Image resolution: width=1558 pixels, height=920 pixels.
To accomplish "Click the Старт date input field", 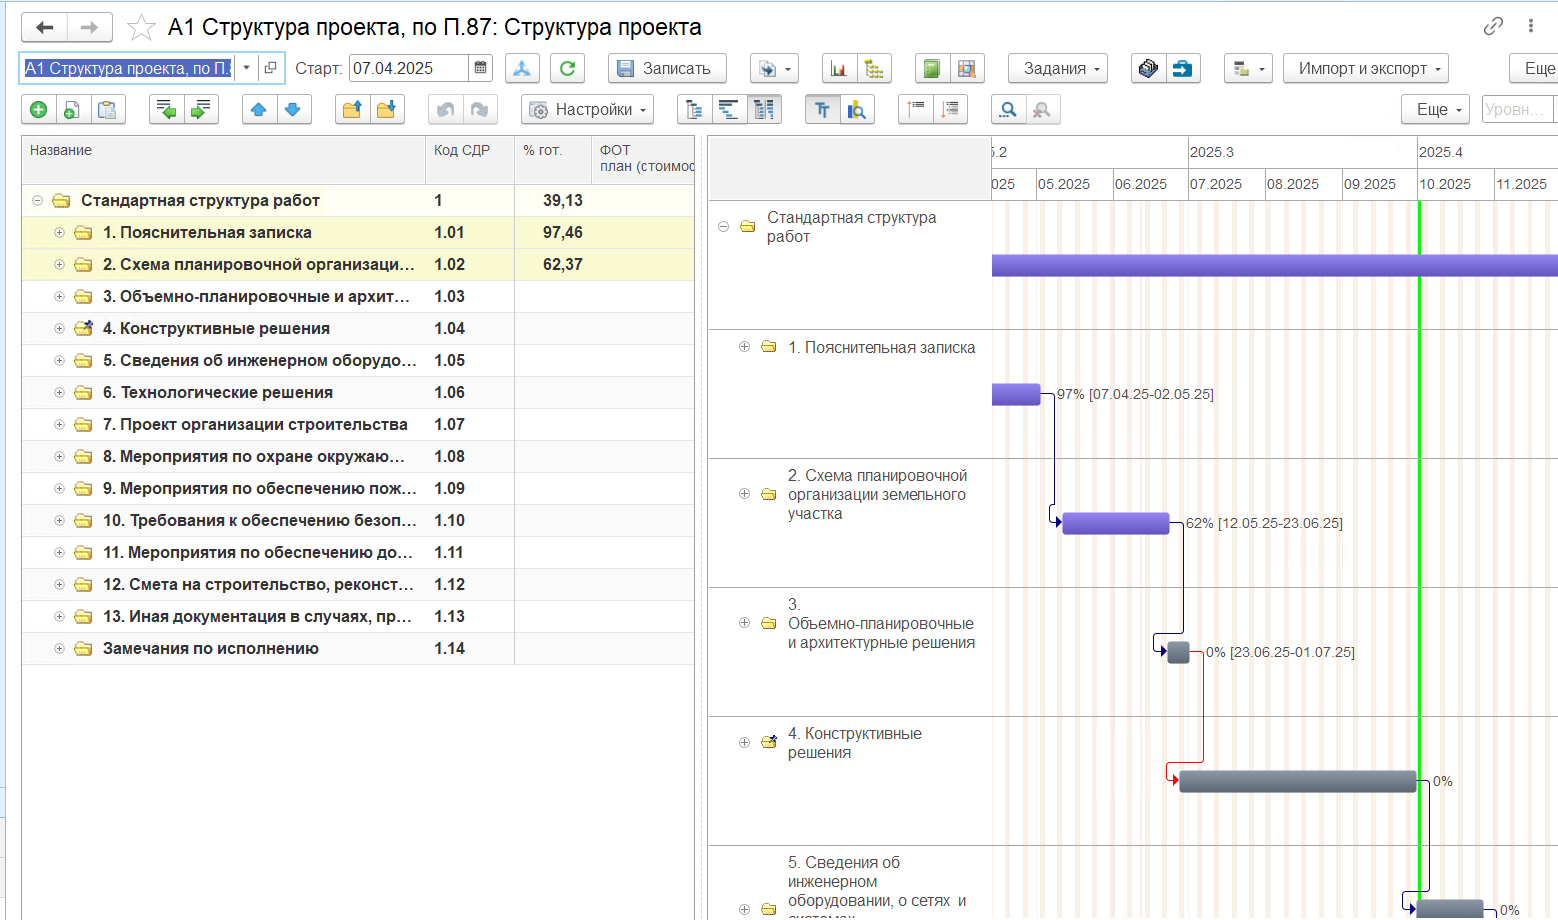I will point(408,68).
